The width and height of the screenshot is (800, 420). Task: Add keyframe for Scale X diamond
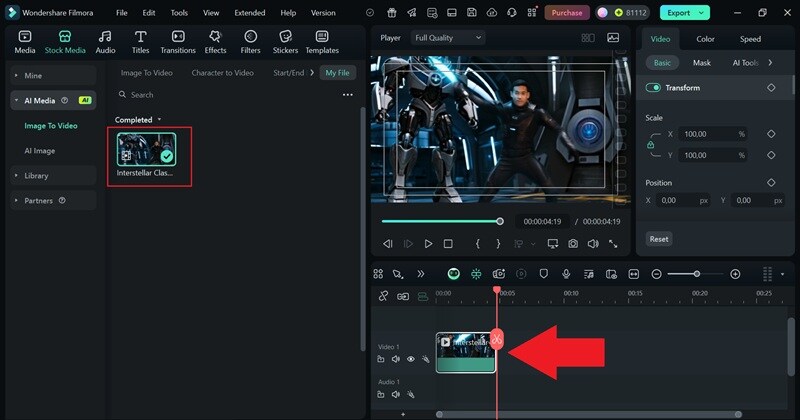click(x=771, y=134)
